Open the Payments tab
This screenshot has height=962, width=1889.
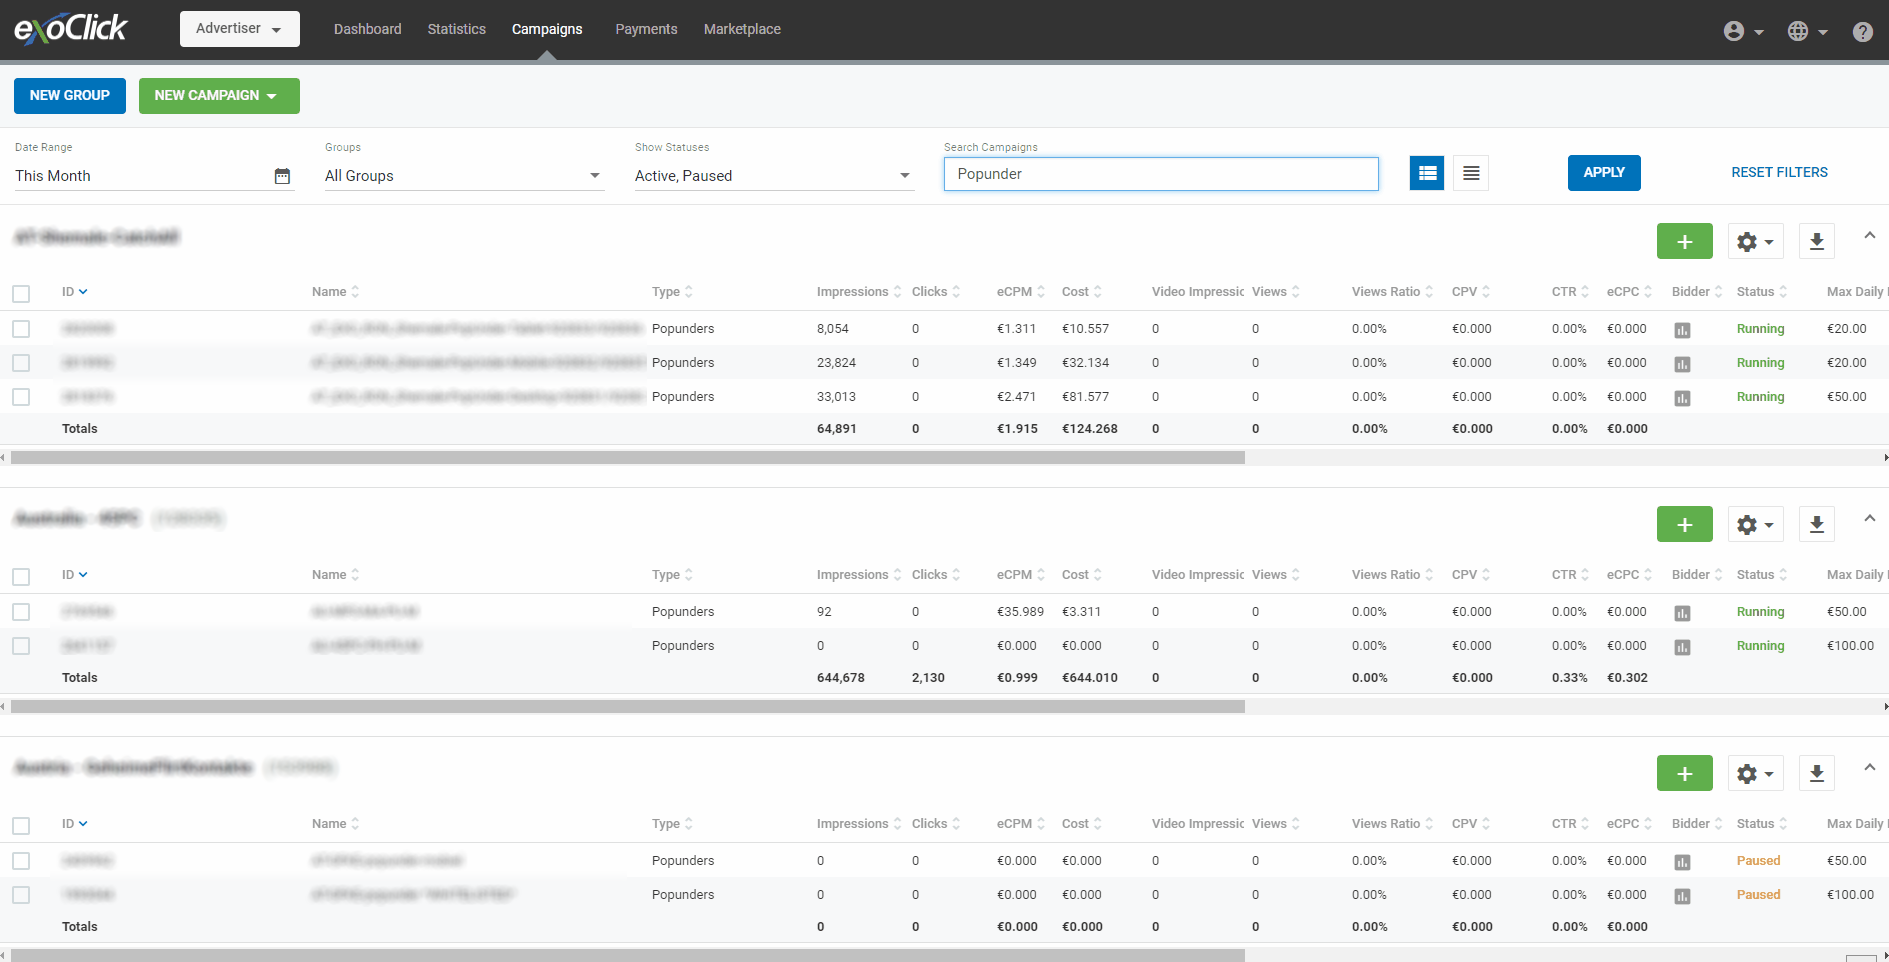(646, 29)
